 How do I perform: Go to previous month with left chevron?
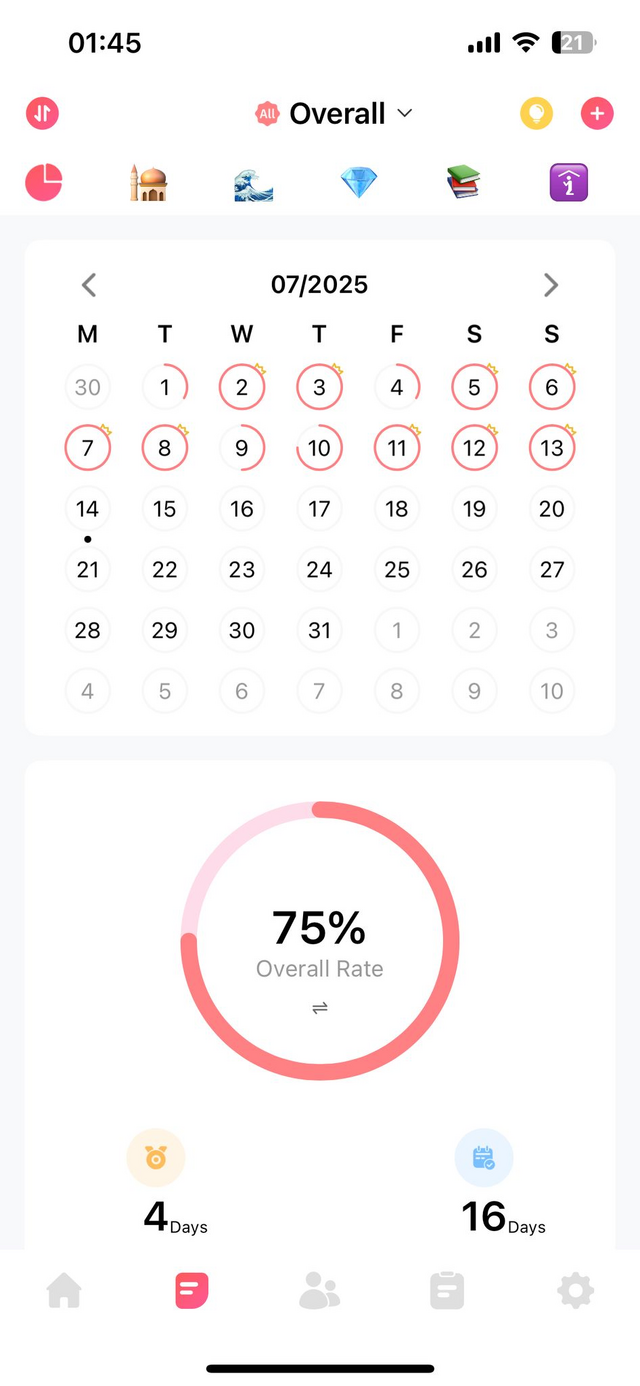tap(89, 285)
